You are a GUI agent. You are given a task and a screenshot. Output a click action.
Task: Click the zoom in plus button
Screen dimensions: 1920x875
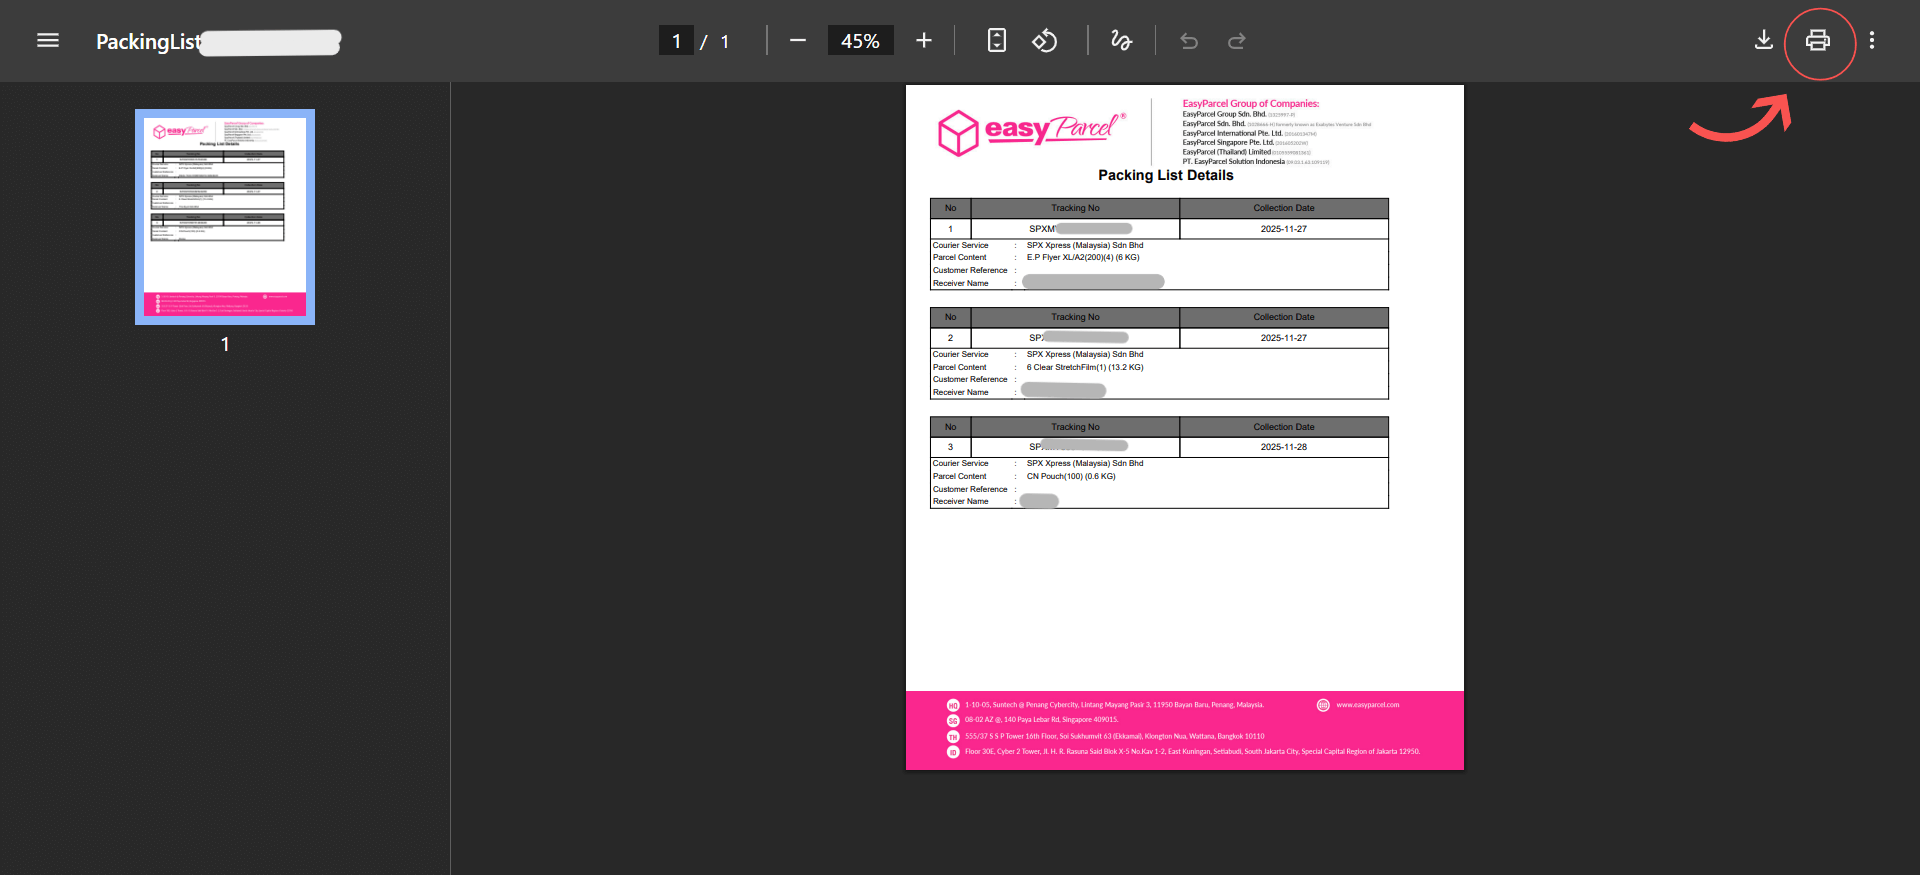tap(923, 41)
